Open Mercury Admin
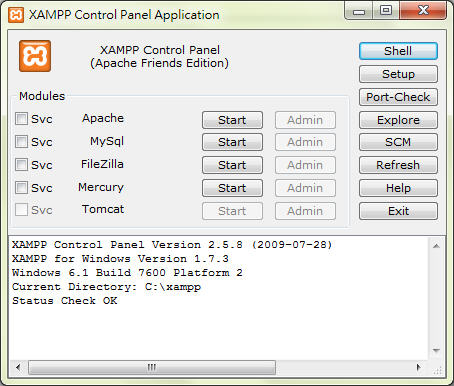 coord(305,188)
